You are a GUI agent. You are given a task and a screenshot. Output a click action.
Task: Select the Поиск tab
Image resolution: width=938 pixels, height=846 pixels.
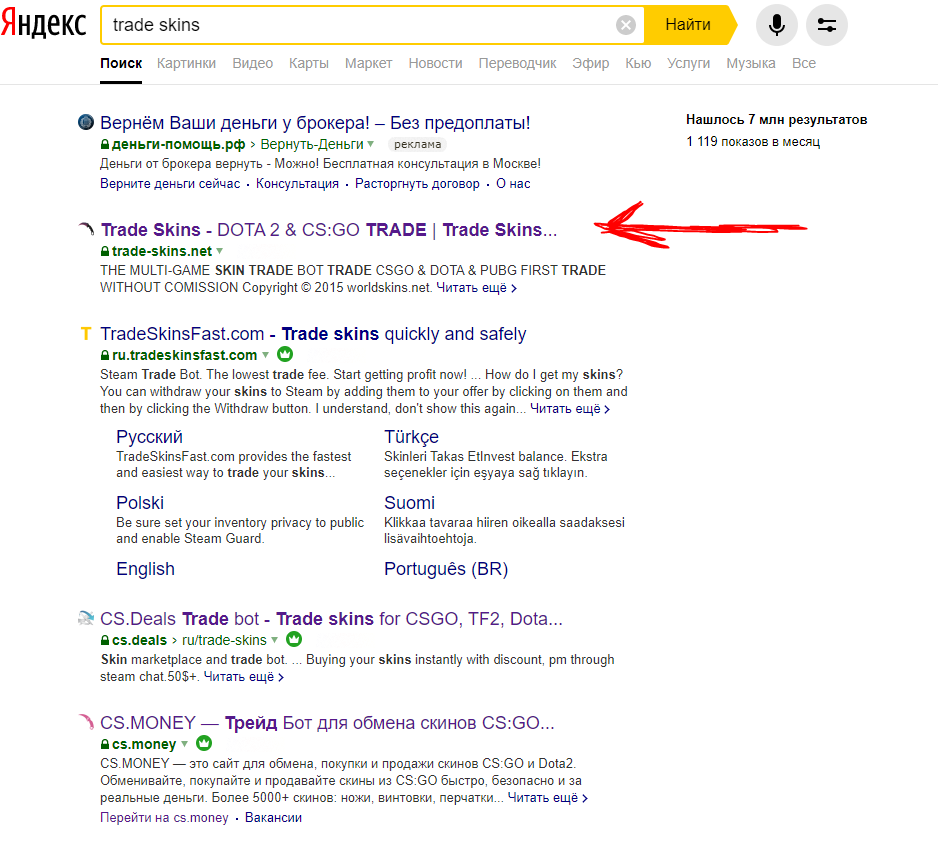pos(121,63)
